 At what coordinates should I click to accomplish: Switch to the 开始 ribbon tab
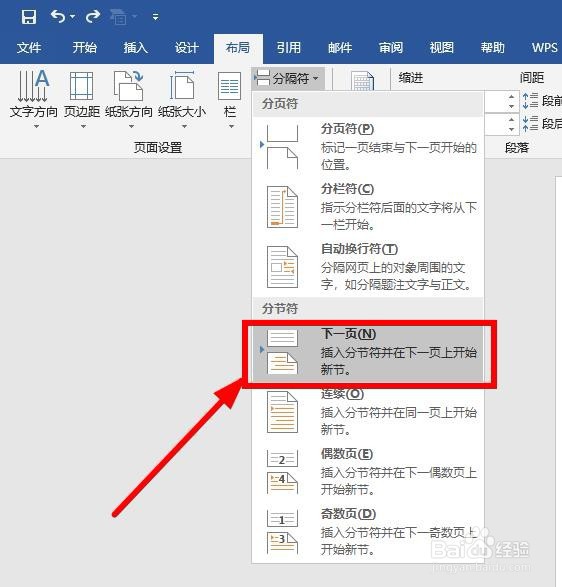point(85,48)
